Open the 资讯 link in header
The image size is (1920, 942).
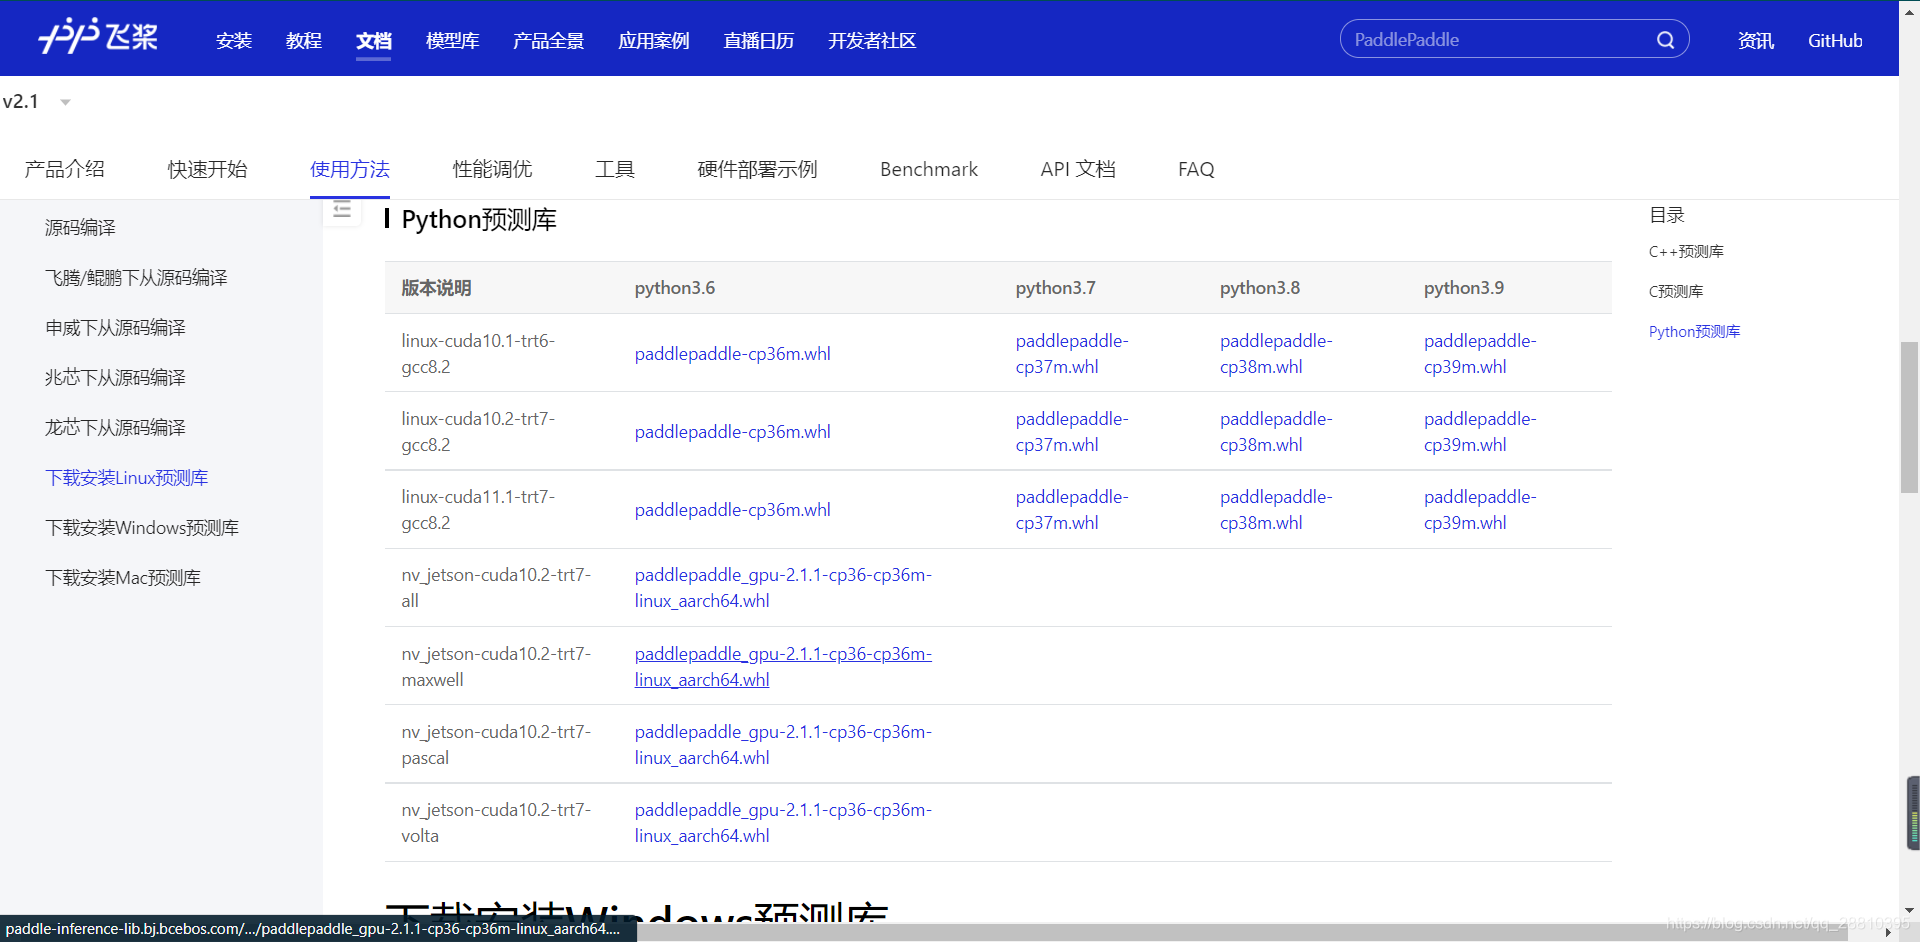[1755, 41]
